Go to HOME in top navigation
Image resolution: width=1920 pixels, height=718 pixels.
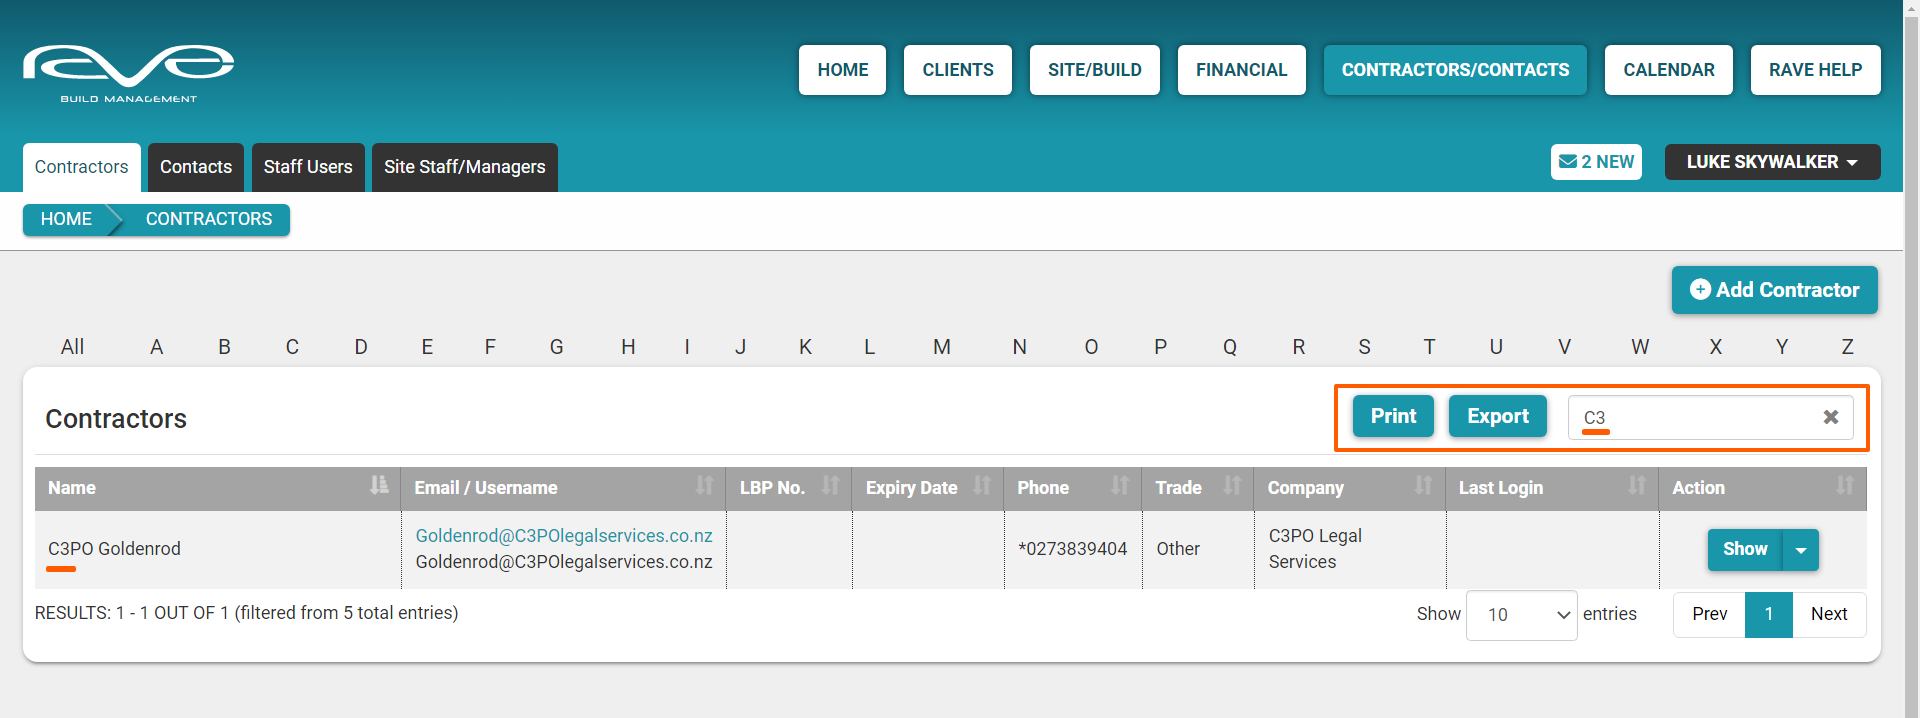point(842,70)
